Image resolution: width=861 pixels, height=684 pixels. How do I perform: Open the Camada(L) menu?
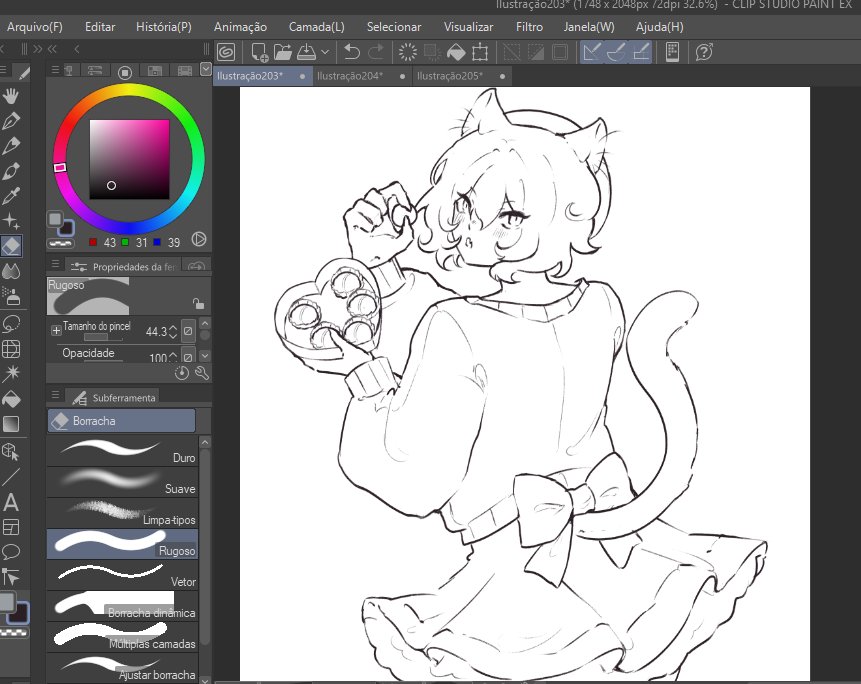pos(316,26)
